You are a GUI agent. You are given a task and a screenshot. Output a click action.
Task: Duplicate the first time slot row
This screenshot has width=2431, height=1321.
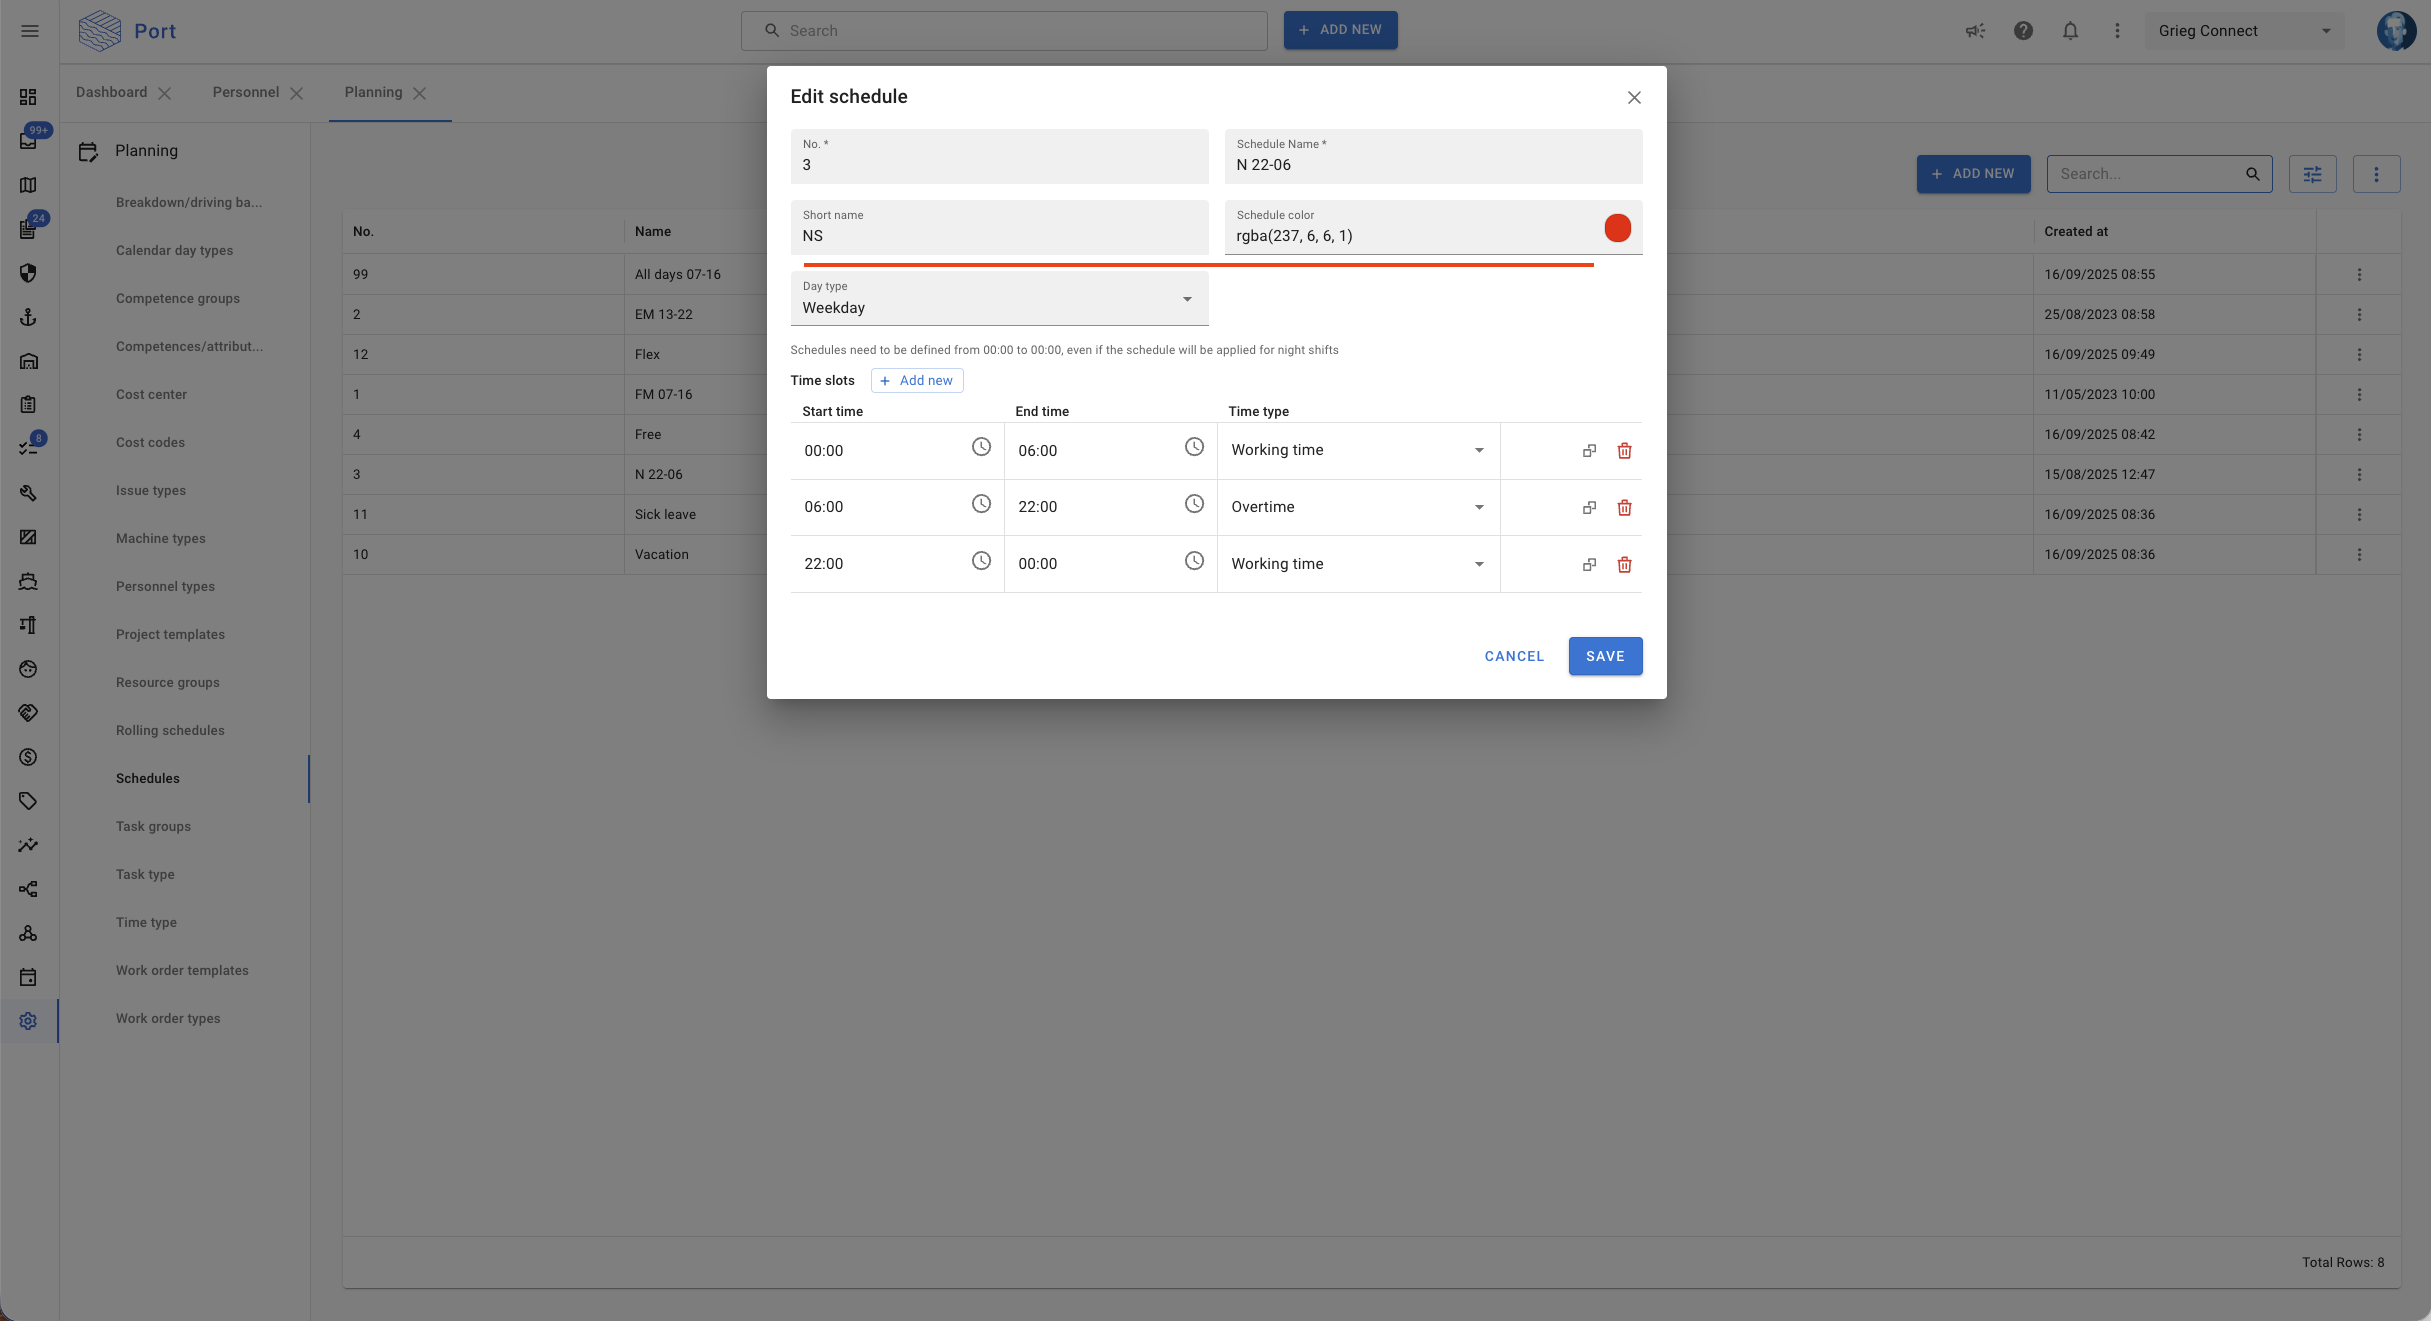(1589, 451)
